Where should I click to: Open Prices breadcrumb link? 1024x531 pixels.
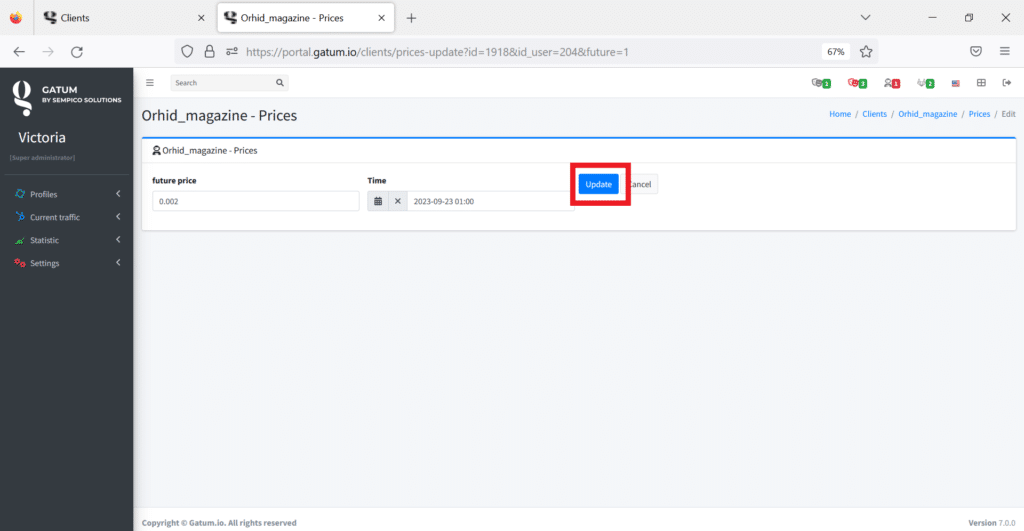pos(979,114)
